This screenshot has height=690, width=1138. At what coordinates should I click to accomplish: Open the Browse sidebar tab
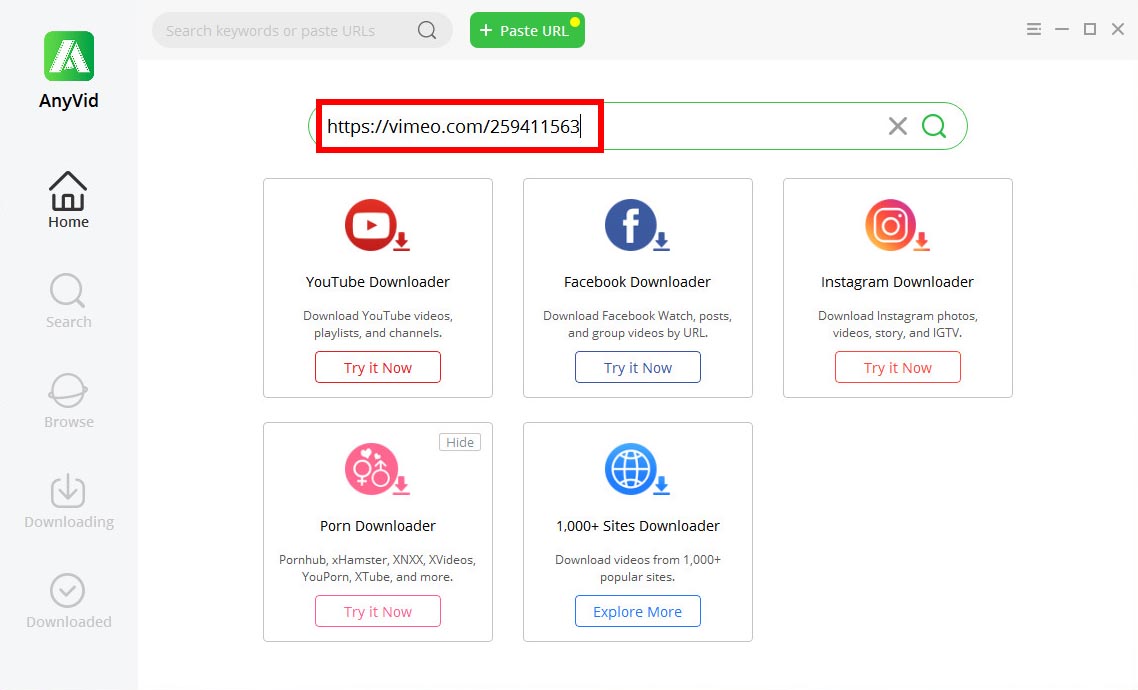click(x=68, y=401)
